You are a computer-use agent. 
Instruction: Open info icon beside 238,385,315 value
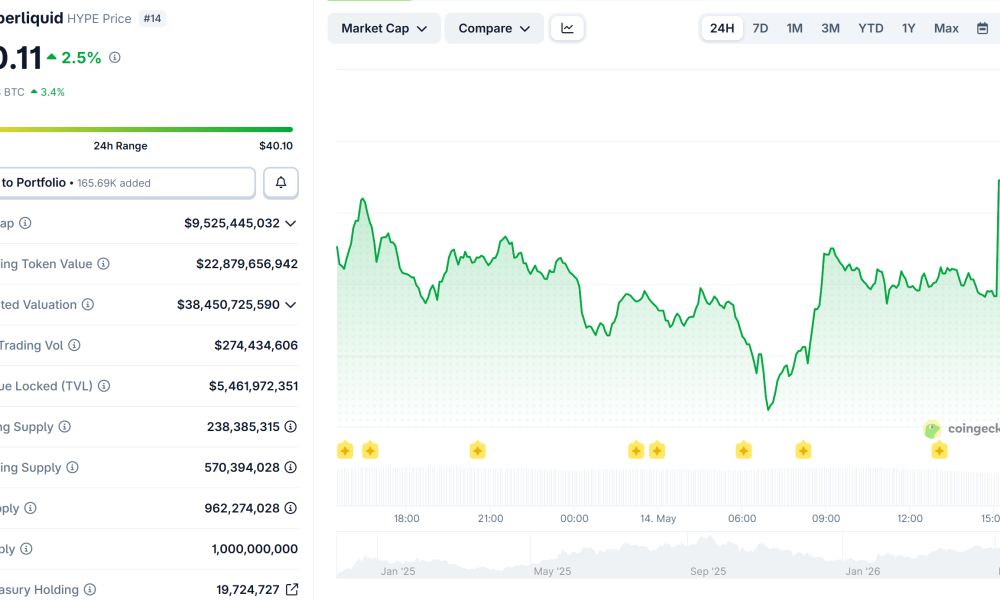pos(290,427)
